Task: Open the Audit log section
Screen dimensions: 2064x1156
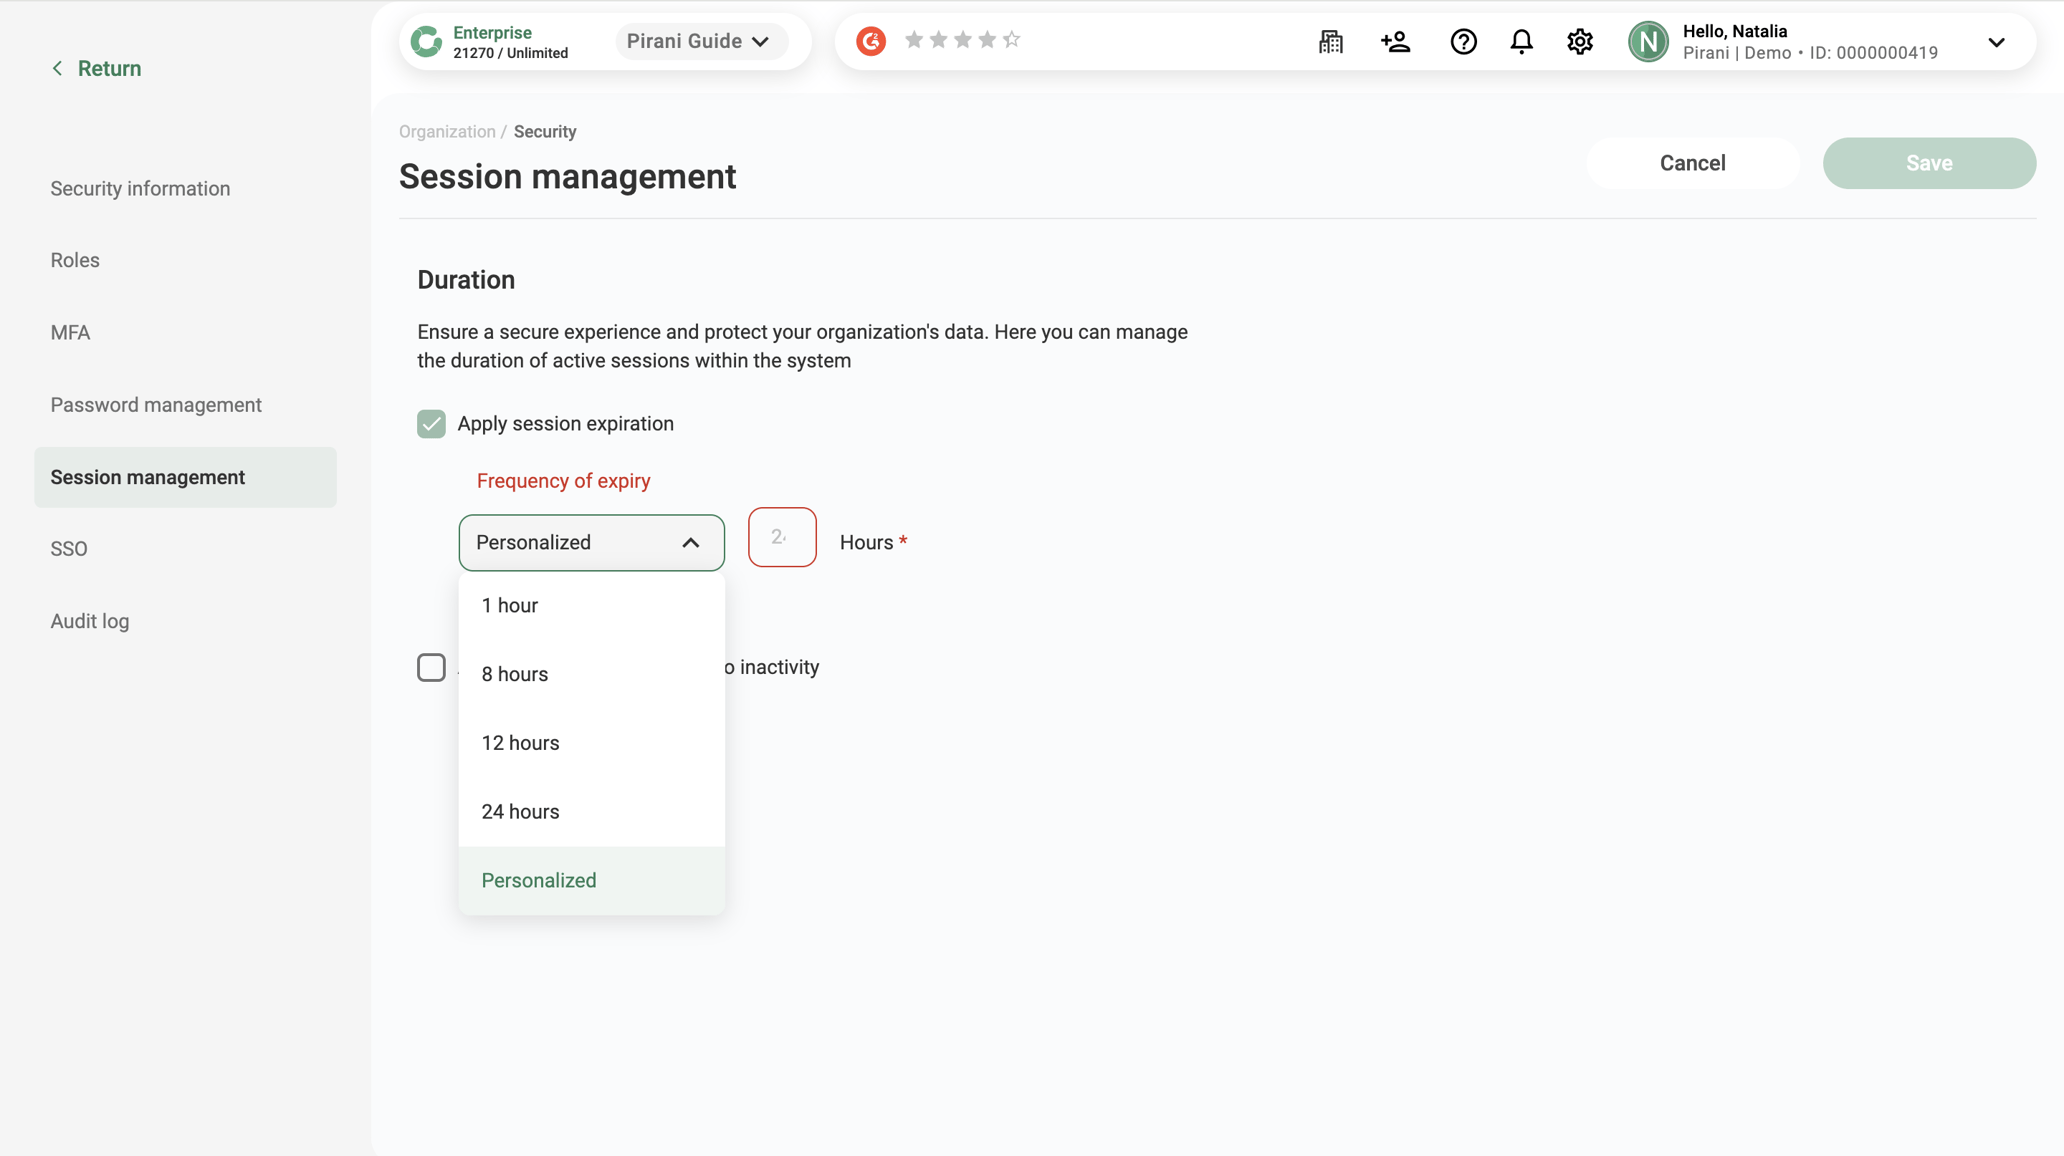Action: 89,620
